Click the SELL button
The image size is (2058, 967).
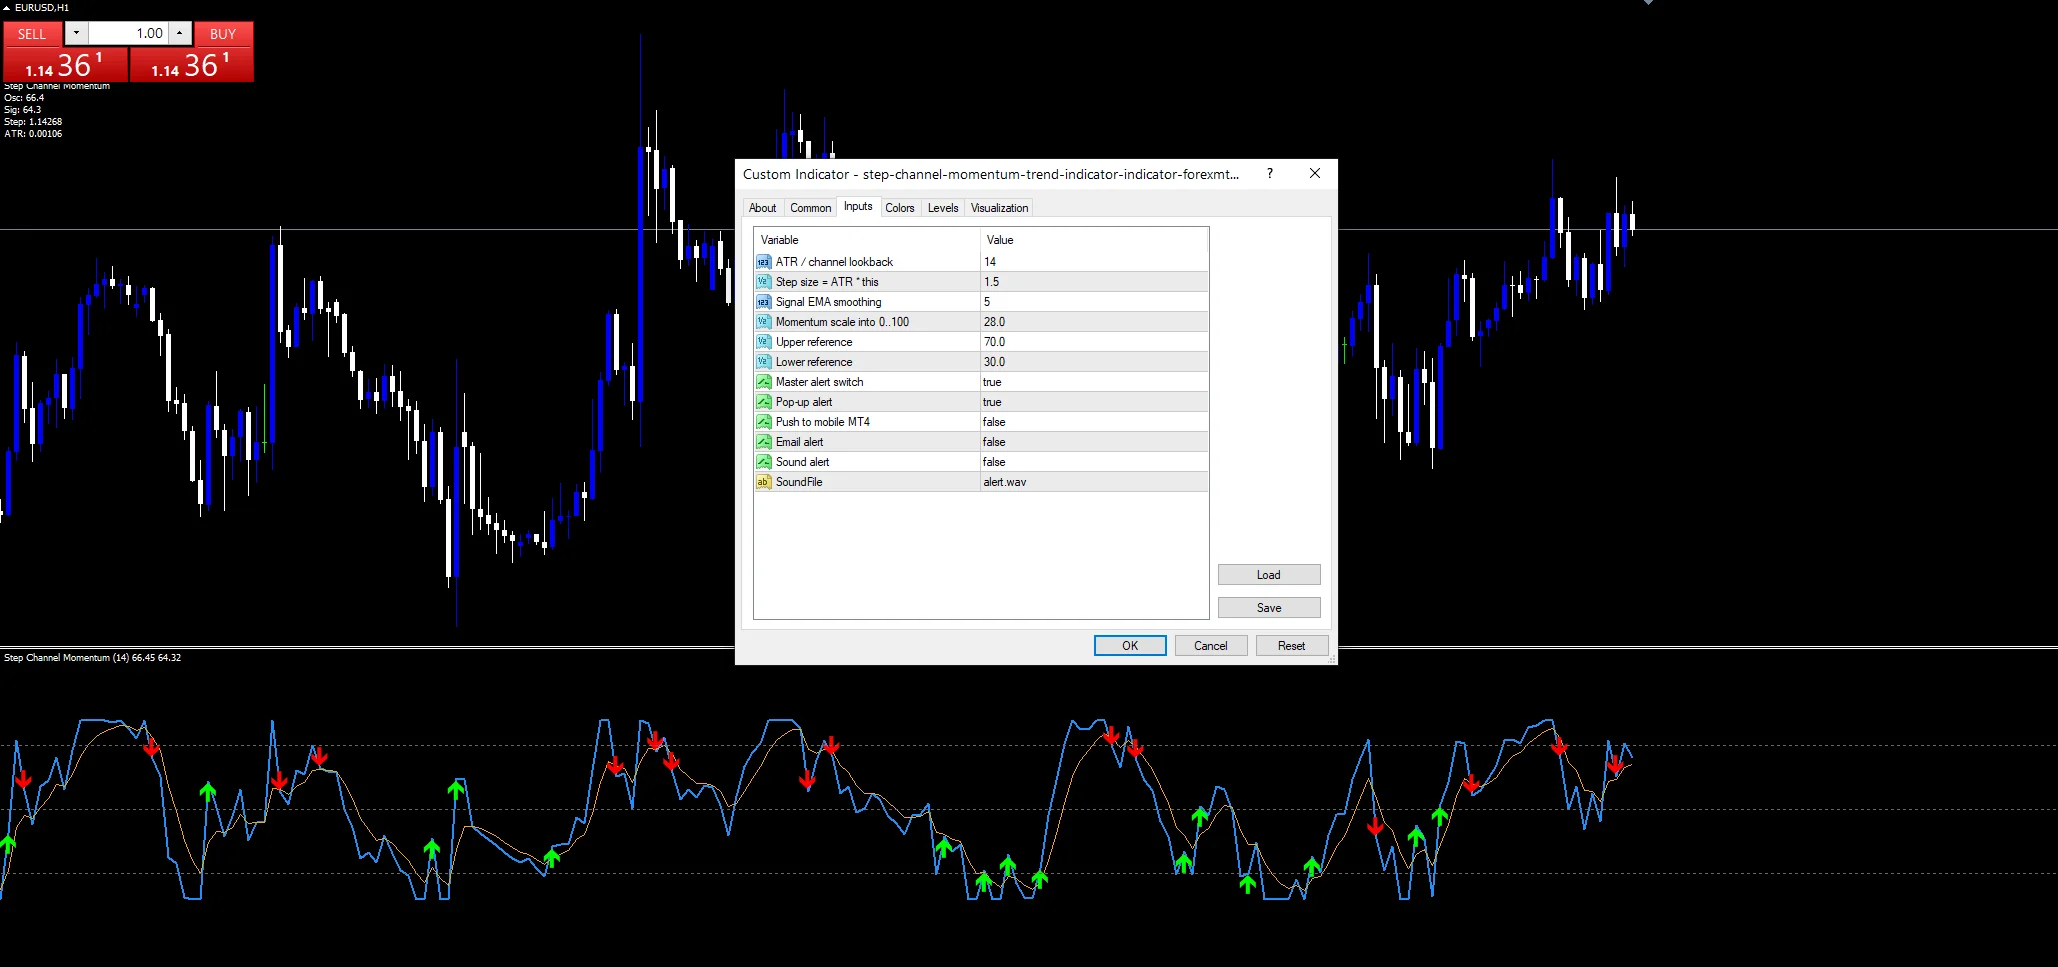pos(32,34)
